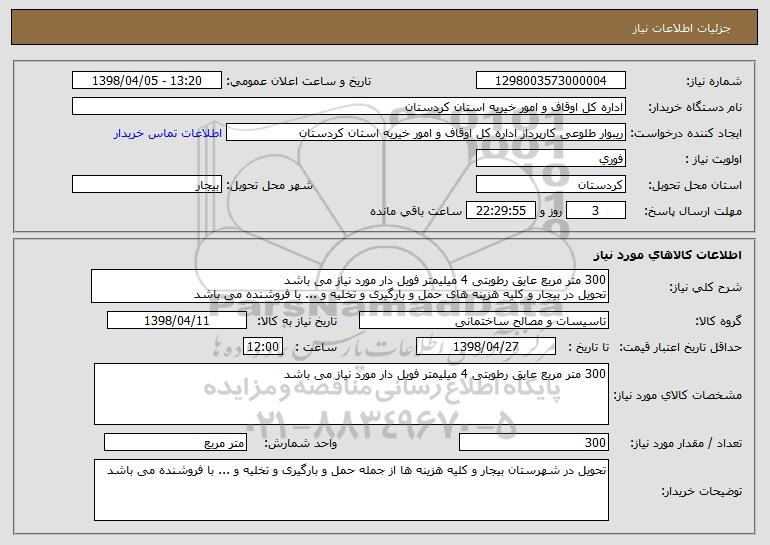770x545 pixels.
Task: Click the delivery province field کردستان
Action: coord(551,184)
